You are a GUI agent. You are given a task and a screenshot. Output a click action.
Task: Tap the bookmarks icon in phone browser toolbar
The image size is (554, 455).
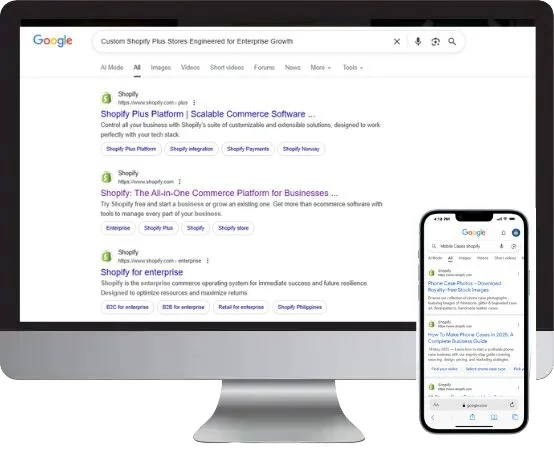[x=494, y=417]
